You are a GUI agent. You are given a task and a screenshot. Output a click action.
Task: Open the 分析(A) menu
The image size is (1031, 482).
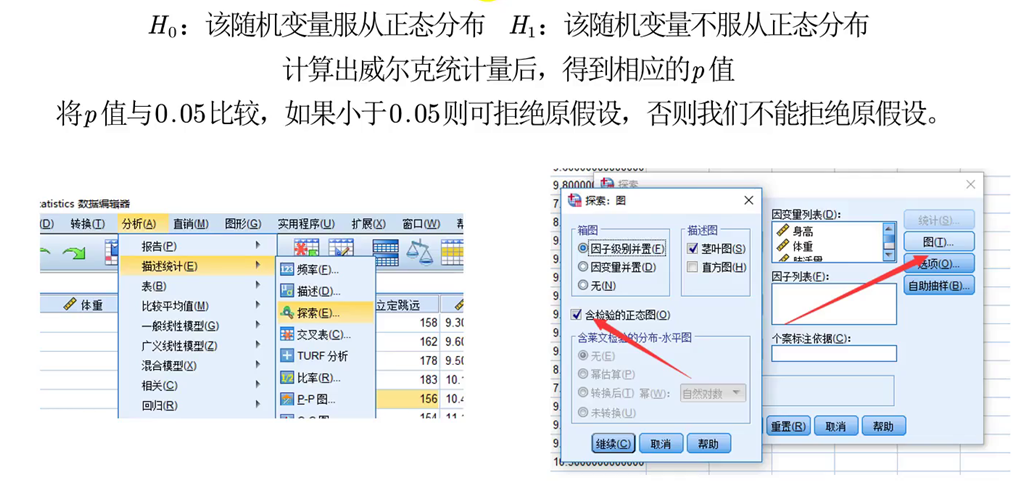pos(139,224)
